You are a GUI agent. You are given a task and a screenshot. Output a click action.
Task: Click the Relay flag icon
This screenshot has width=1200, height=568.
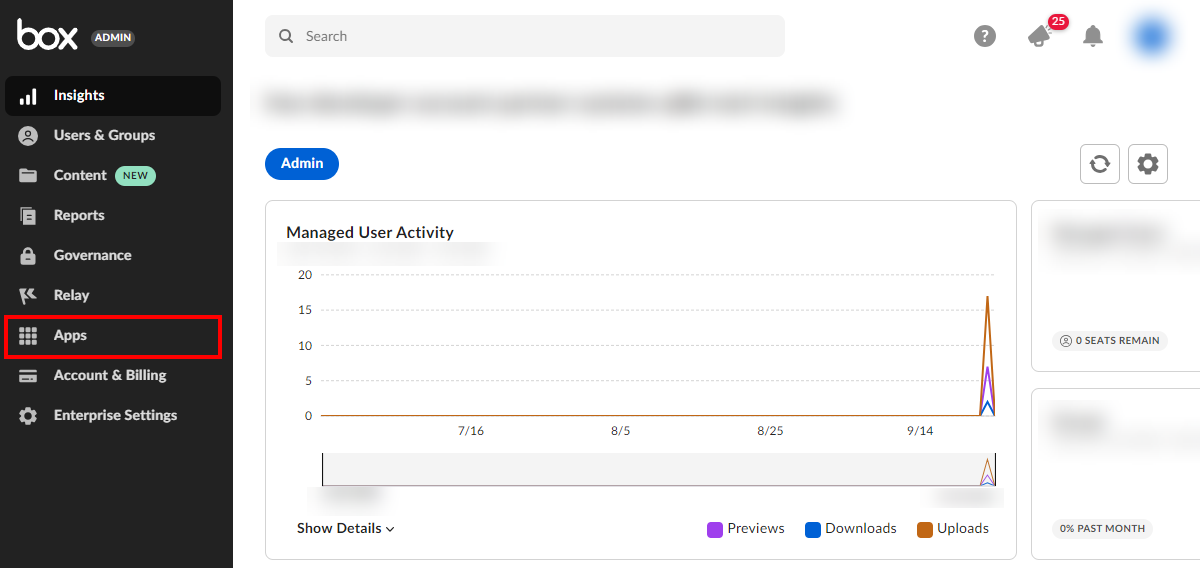(28, 296)
